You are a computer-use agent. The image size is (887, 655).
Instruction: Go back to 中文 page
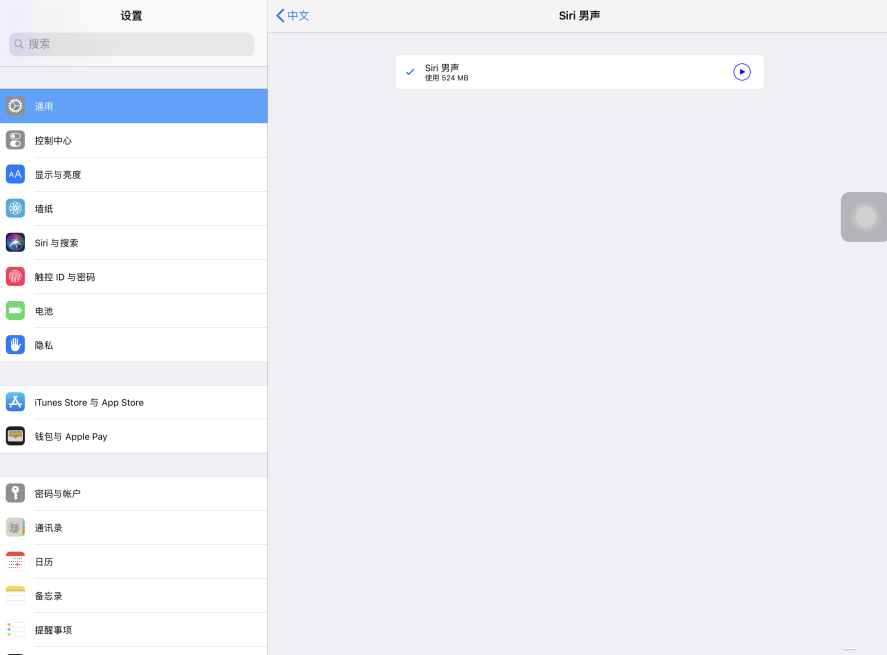(x=293, y=16)
